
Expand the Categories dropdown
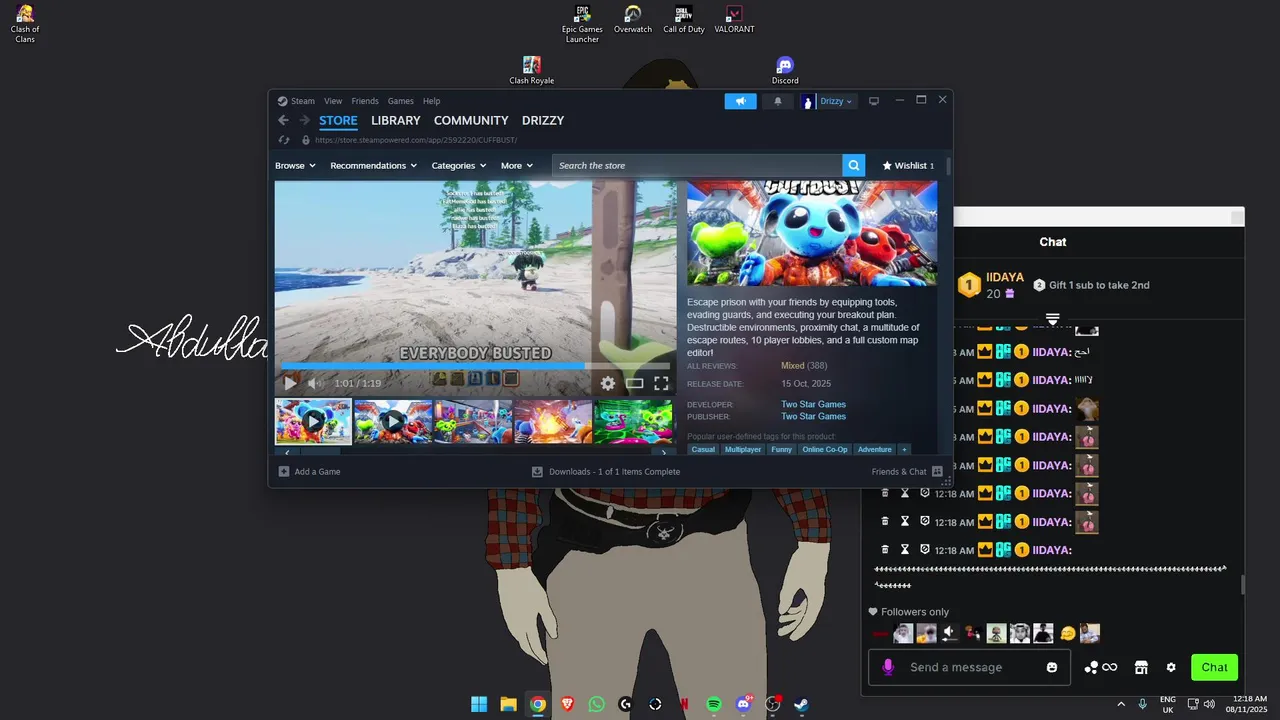pyautogui.click(x=459, y=165)
